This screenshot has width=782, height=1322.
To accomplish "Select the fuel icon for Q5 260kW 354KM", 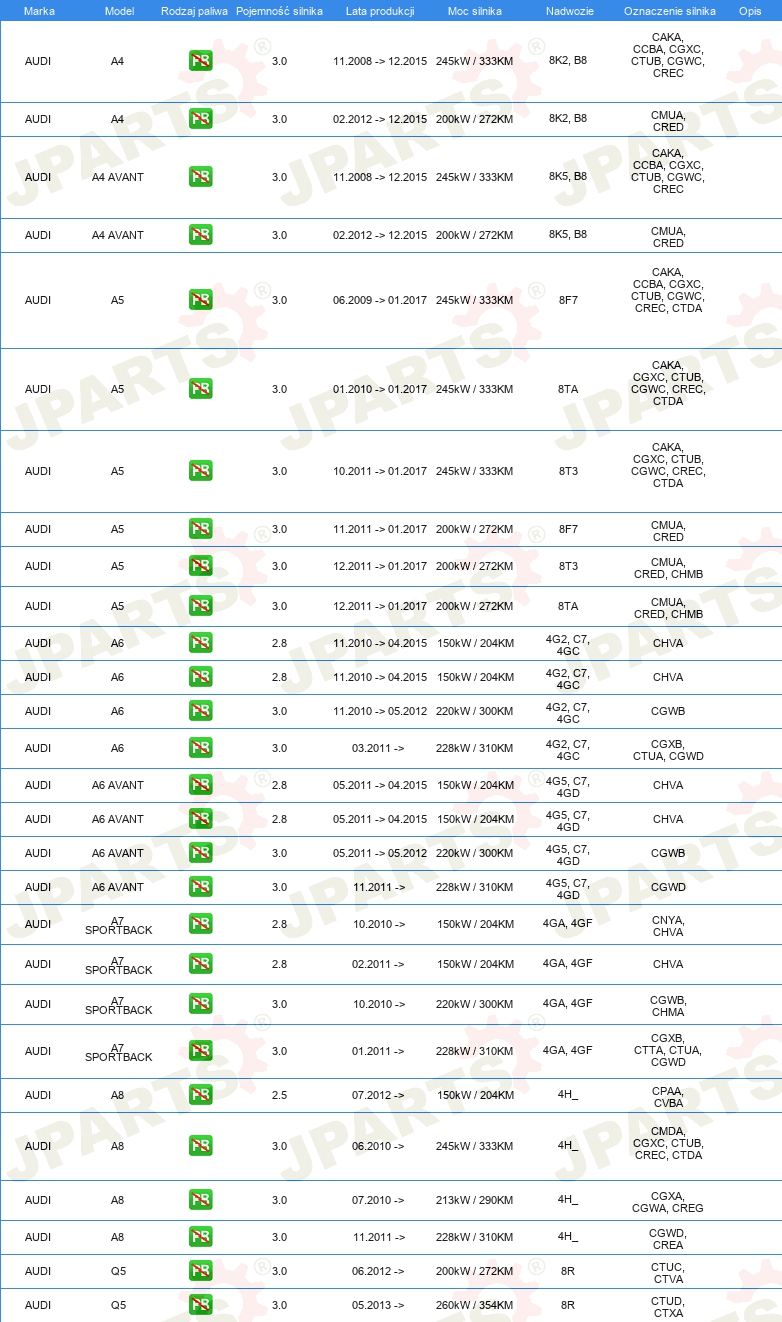I will pos(201,1305).
